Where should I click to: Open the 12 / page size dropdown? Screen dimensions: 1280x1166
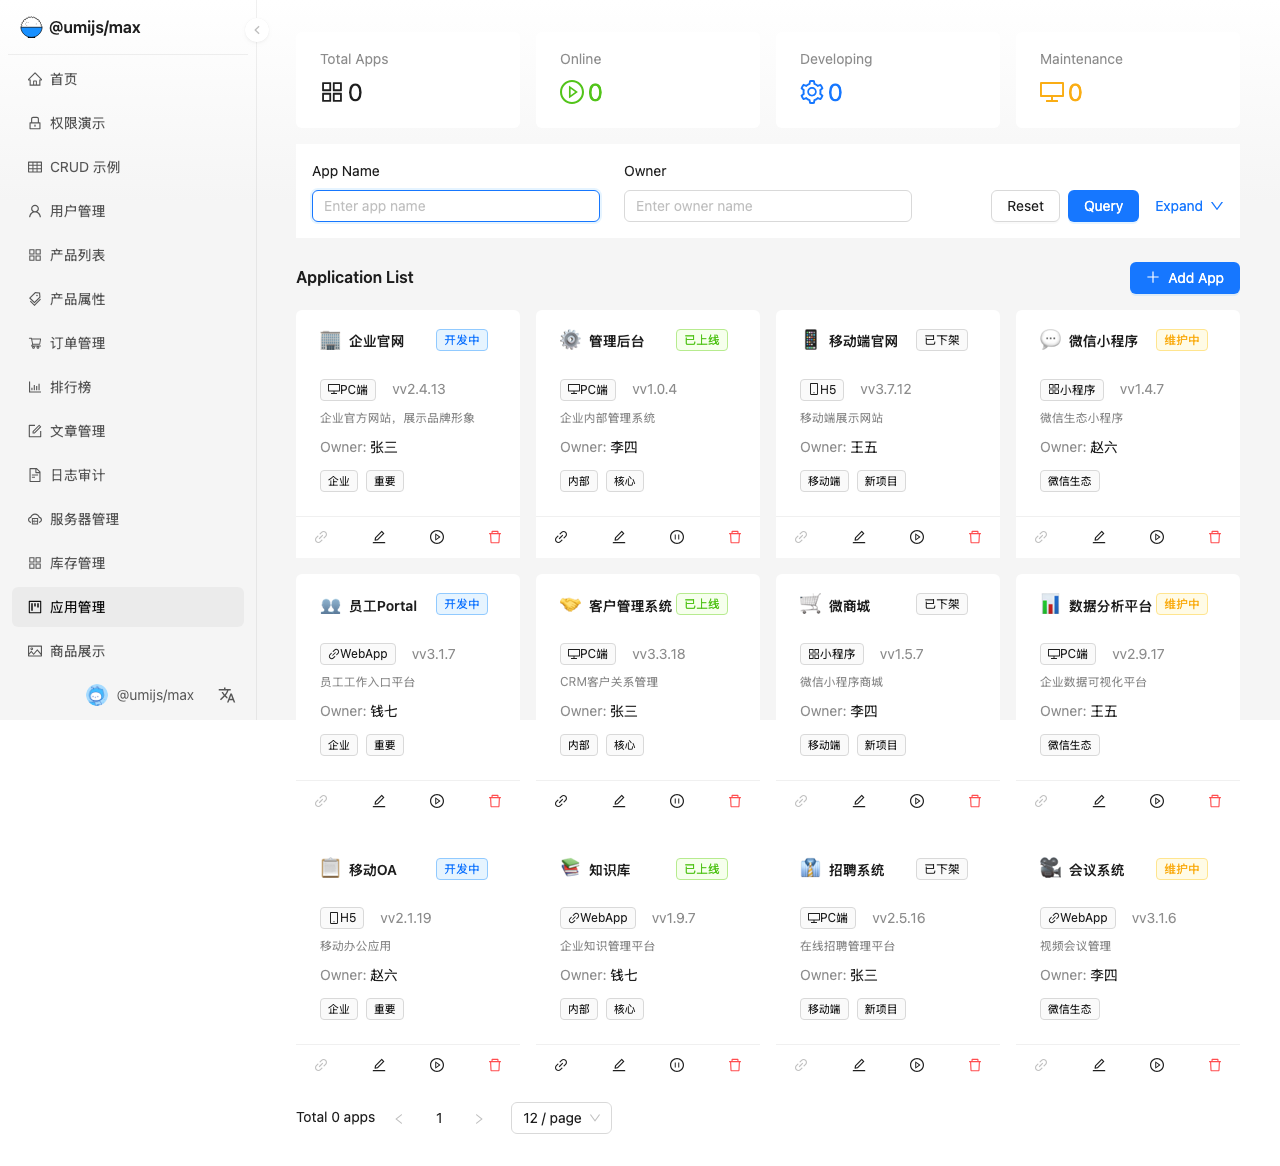561,1118
